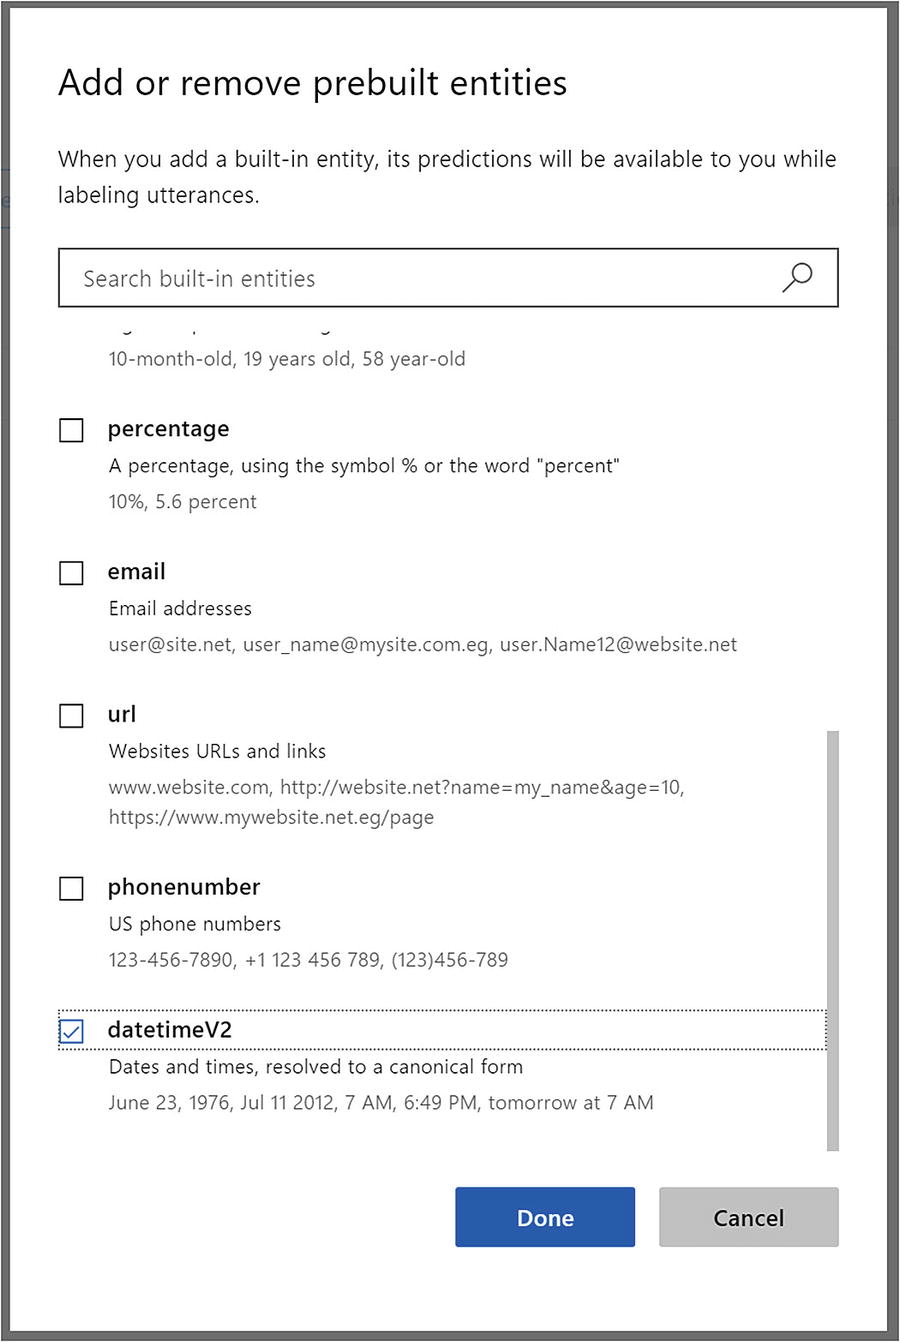Select the phonenumber entity checkbox
900x1342 pixels.
pyautogui.click(x=71, y=888)
